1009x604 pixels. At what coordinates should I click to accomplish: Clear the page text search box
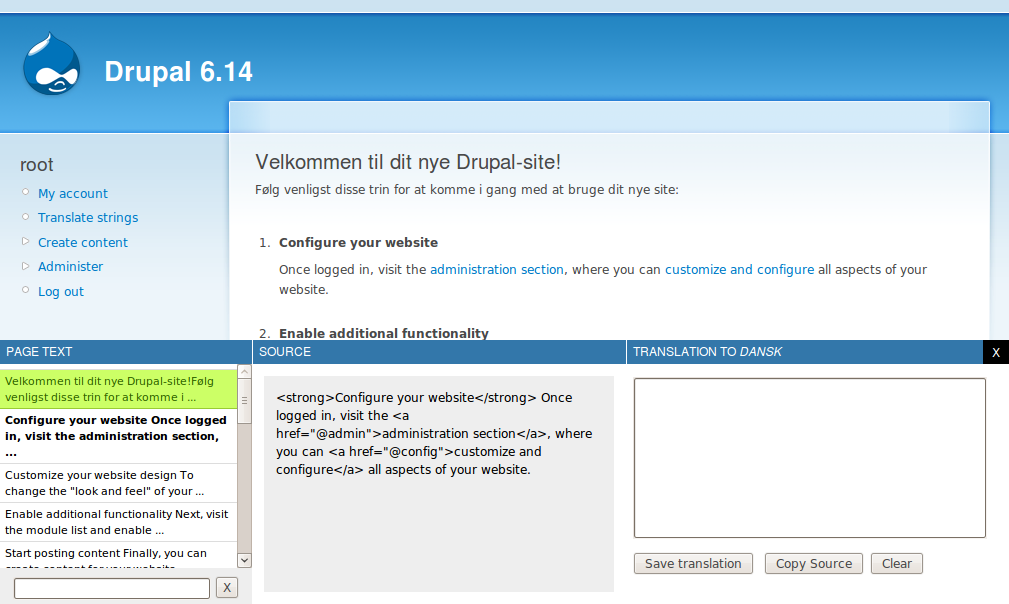227,587
